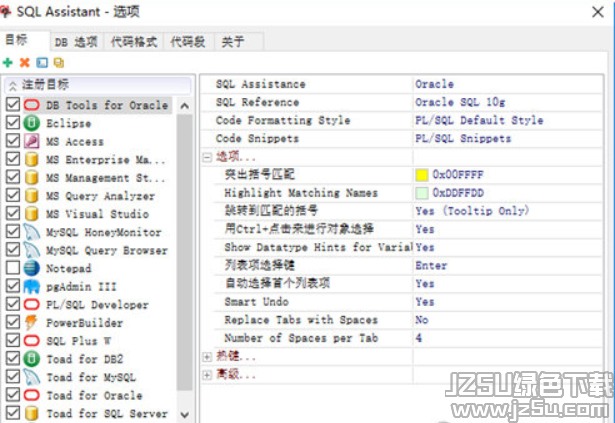Select the PL/SQL Developer row label
615x423 pixels.
click(x=97, y=304)
